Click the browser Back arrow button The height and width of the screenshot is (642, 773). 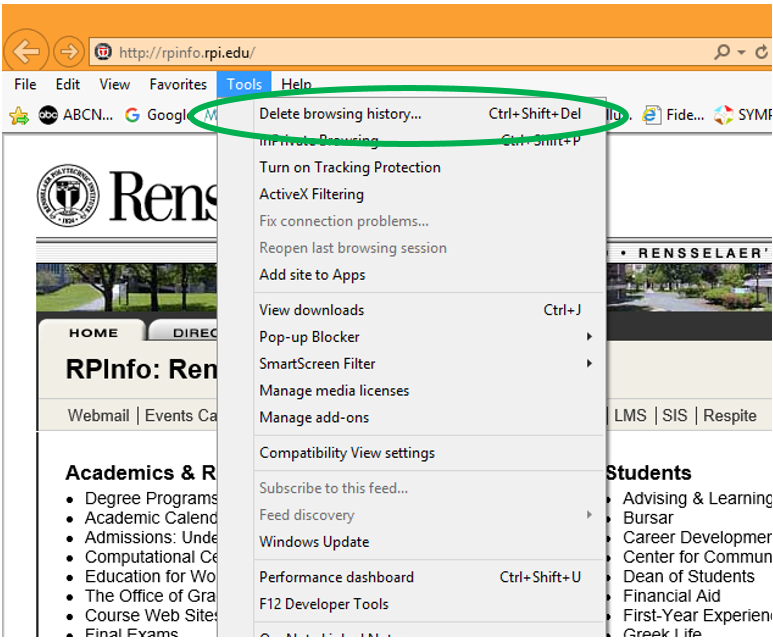(26, 51)
